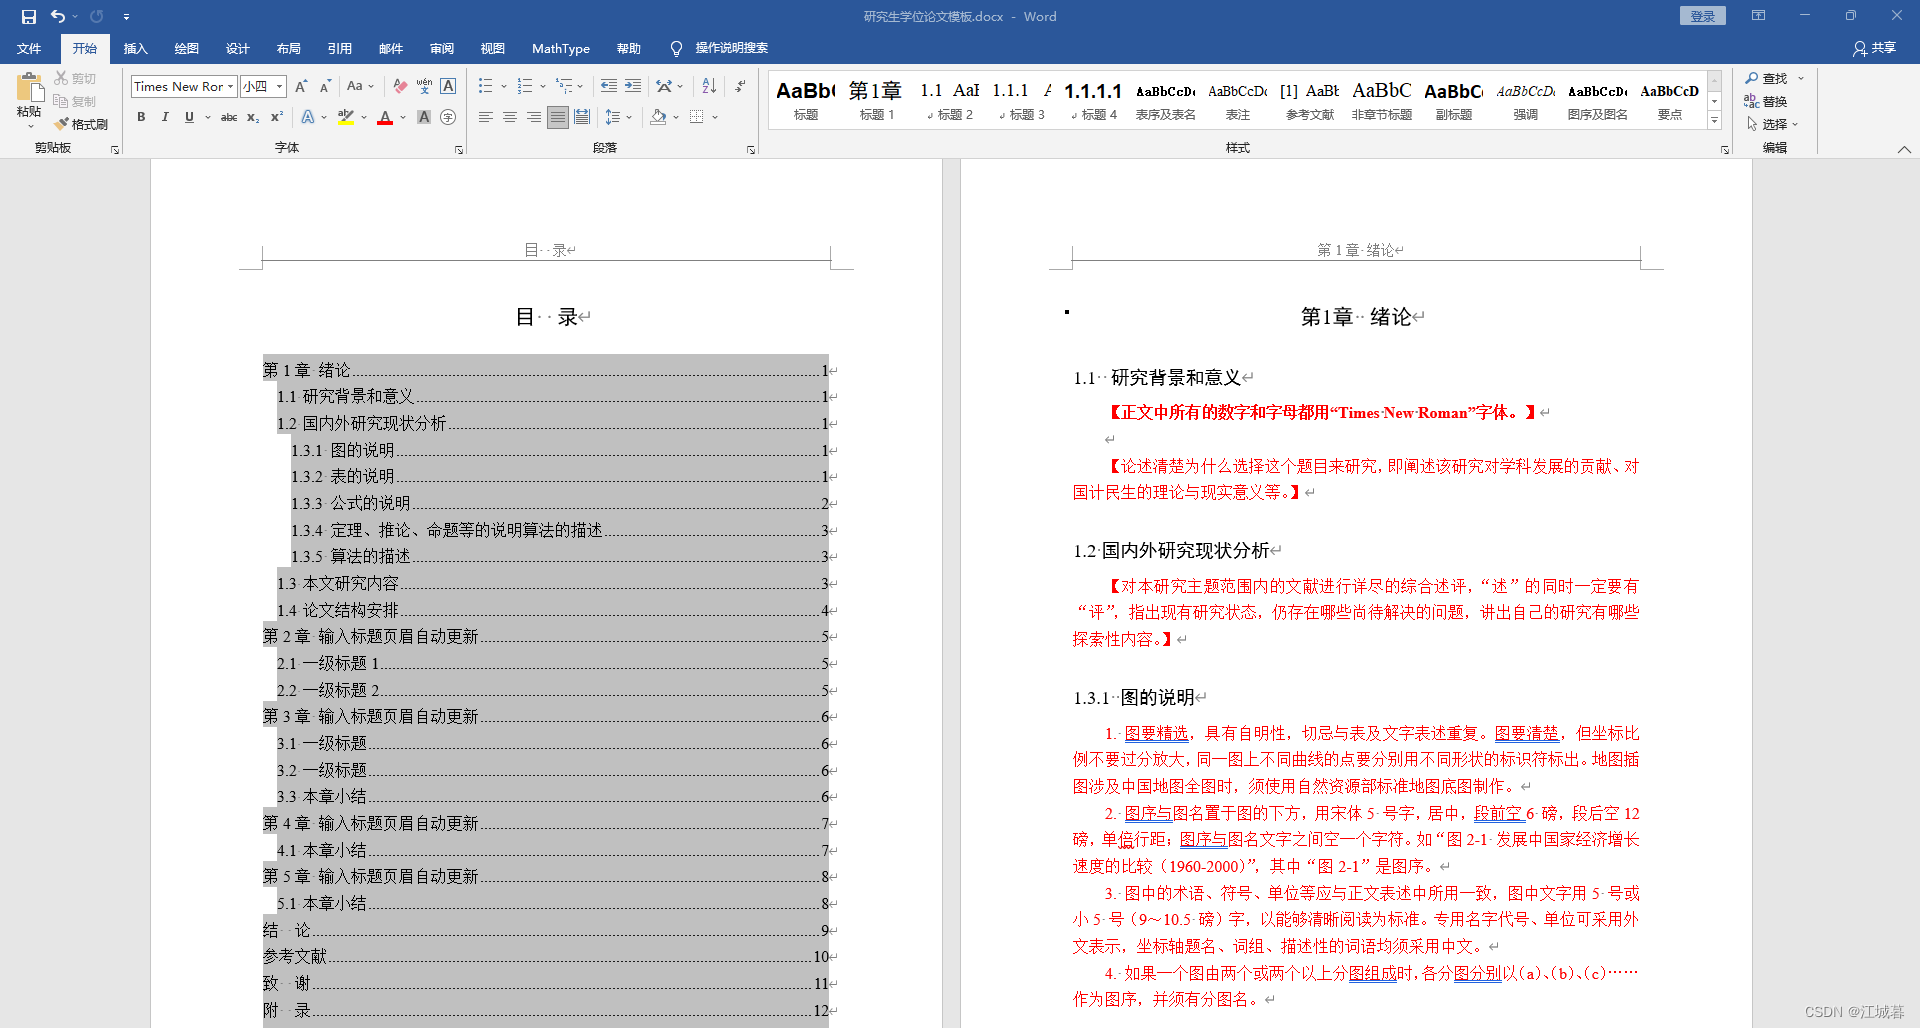Apply the red font color
Viewport: 1920px width, 1028px height.
[x=385, y=117]
